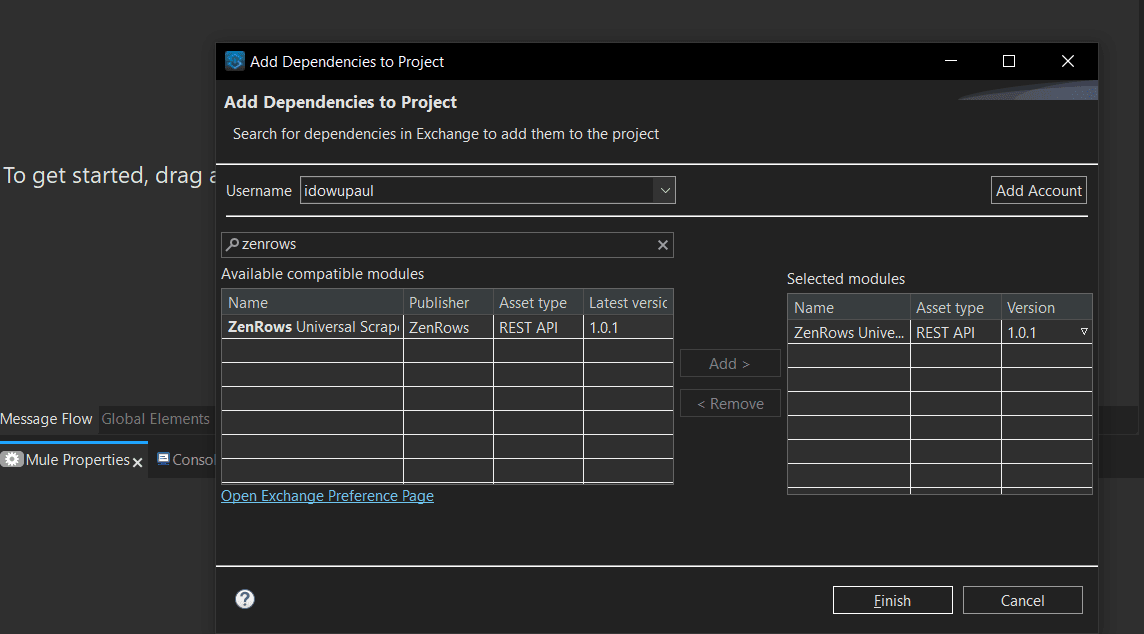1144x634 pixels.
Task: Click the Cancel button
Action: (x=1022, y=600)
